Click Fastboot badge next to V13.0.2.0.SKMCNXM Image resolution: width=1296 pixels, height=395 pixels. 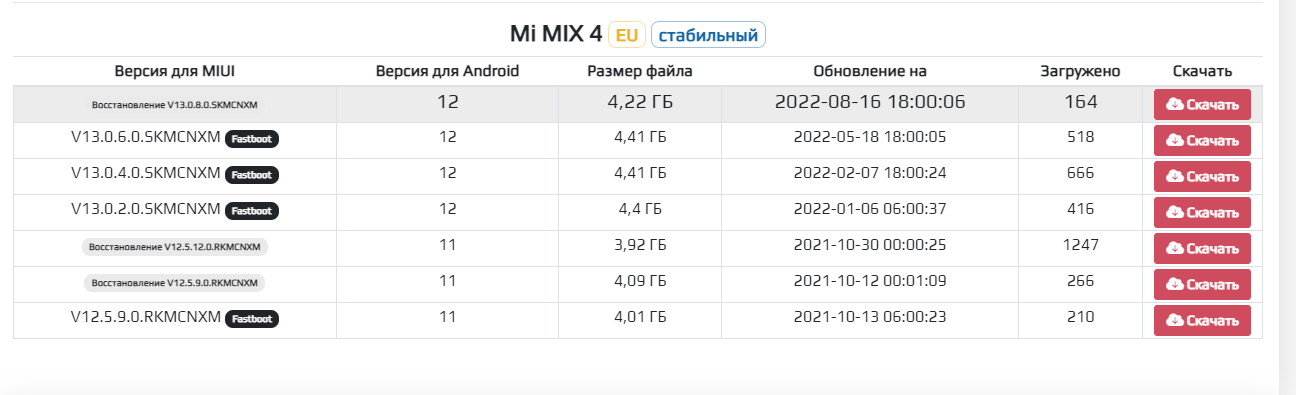(x=251, y=211)
